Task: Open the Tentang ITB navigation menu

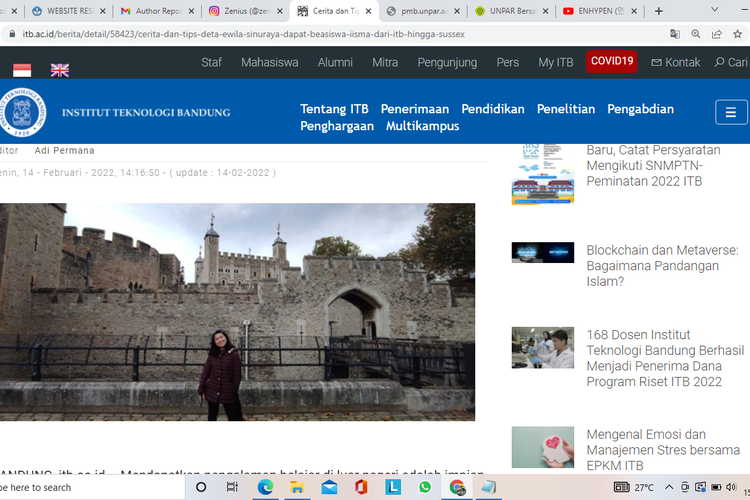Action: pyautogui.click(x=334, y=109)
